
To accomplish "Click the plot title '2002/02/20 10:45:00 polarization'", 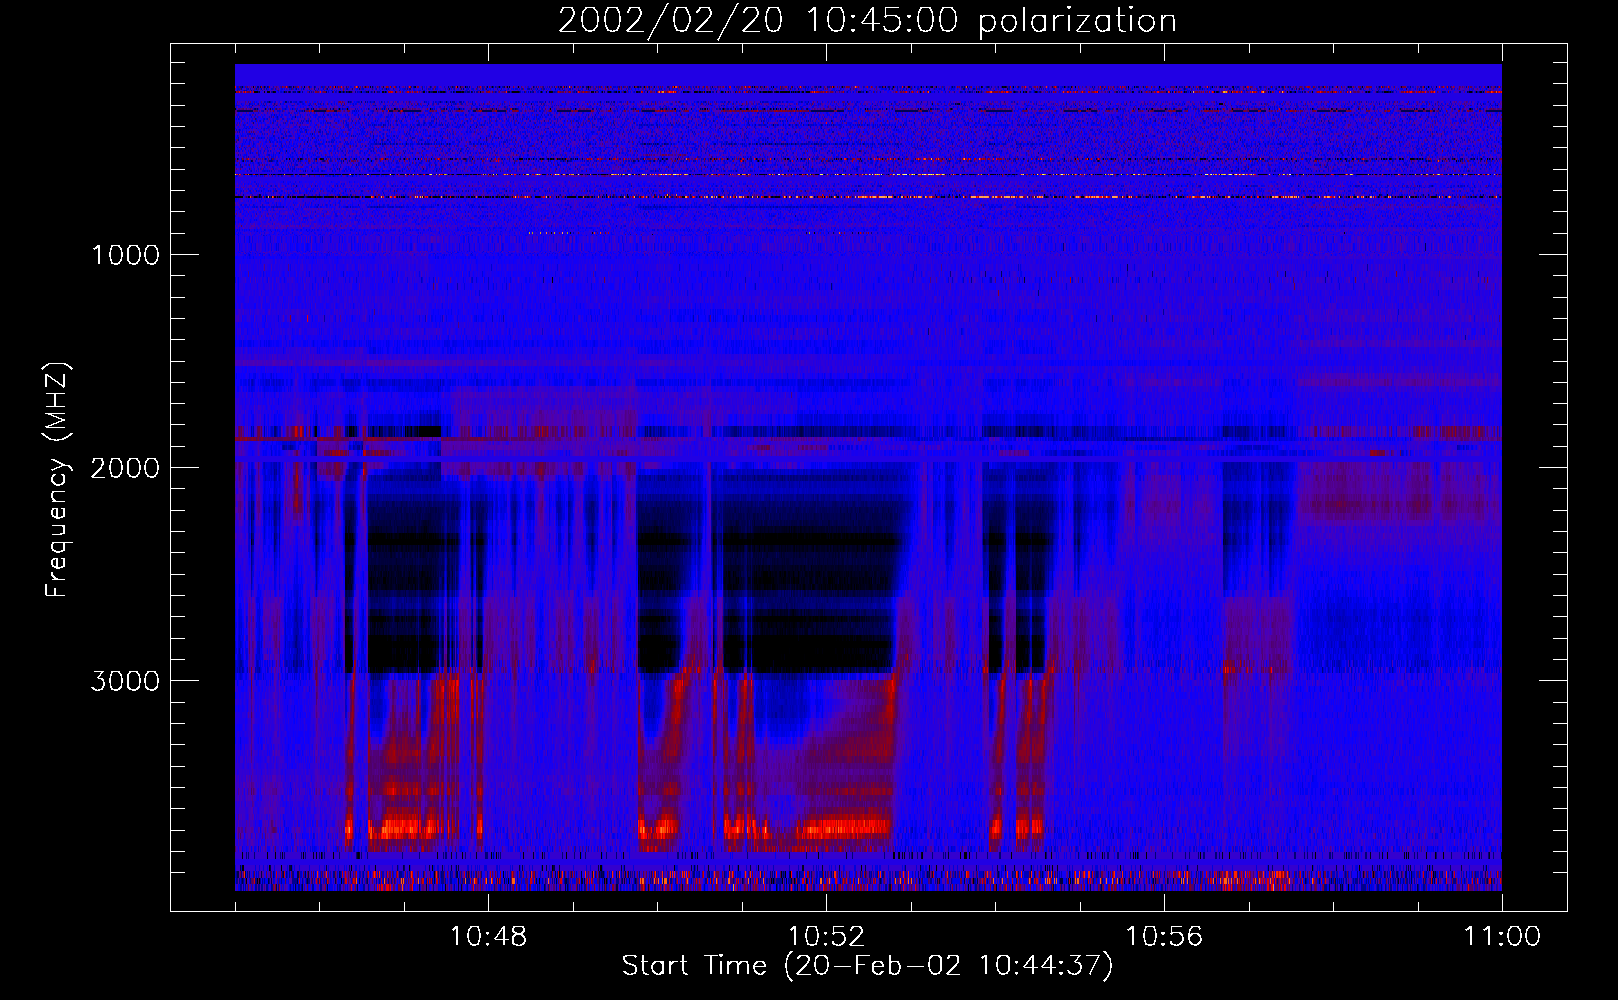I will point(867,21).
